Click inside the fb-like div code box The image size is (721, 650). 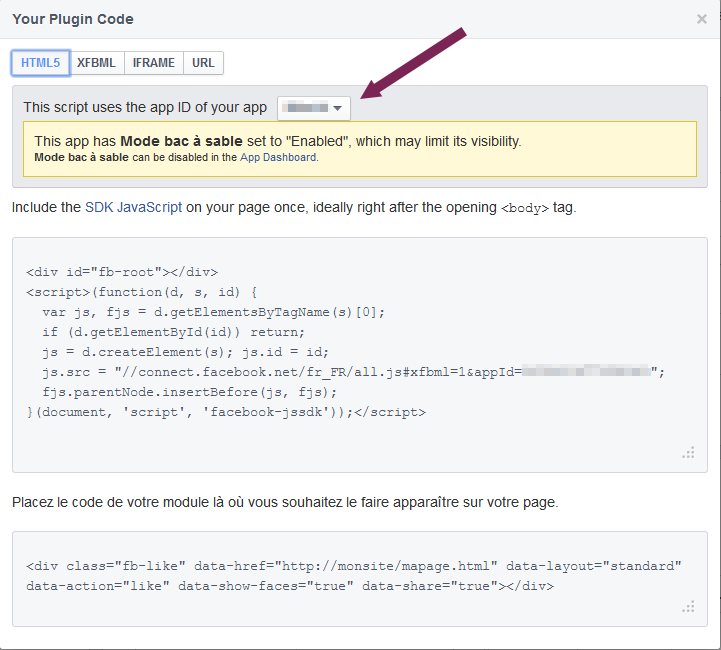pos(360,579)
